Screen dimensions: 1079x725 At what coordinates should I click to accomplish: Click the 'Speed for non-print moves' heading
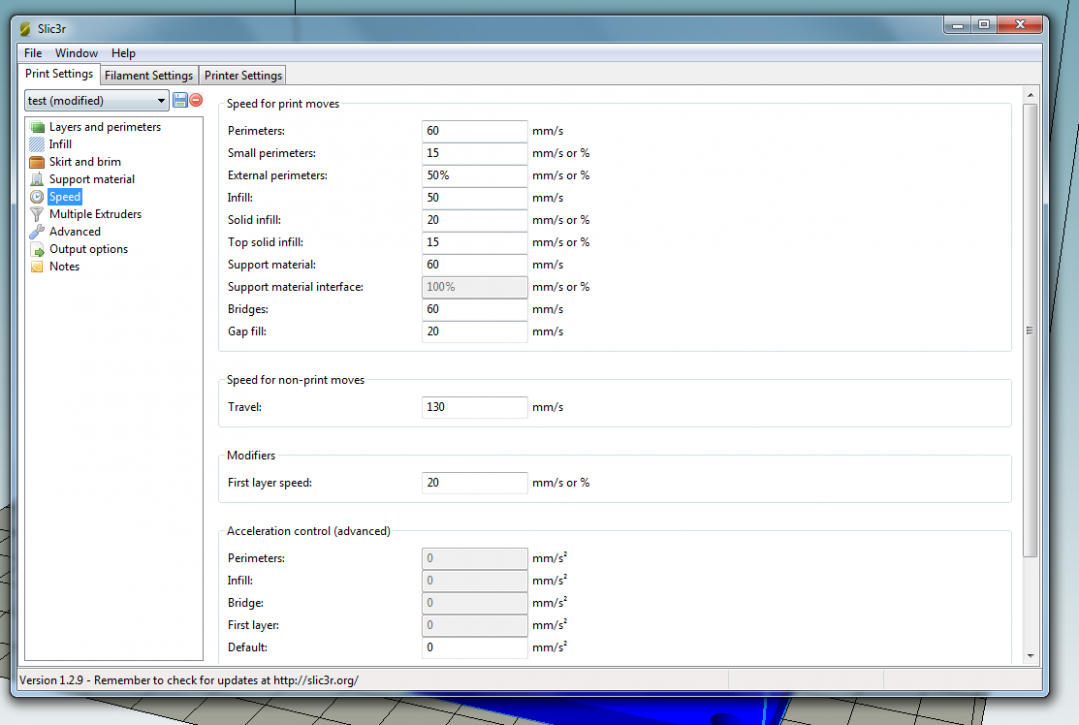(296, 380)
